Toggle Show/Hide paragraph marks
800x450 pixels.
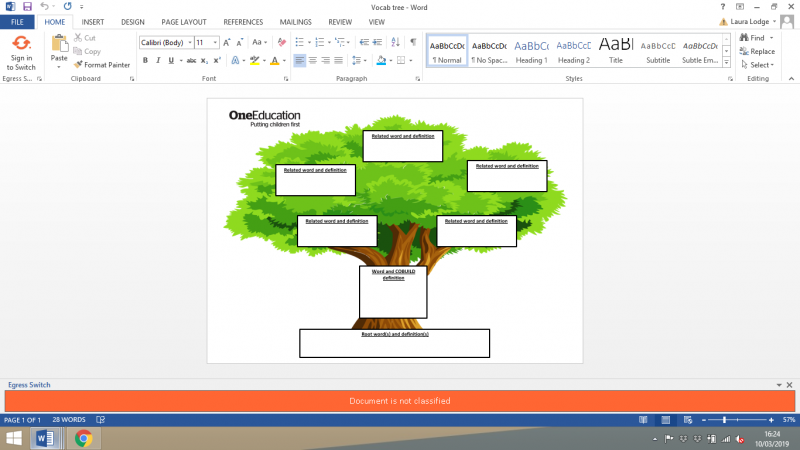(413, 42)
